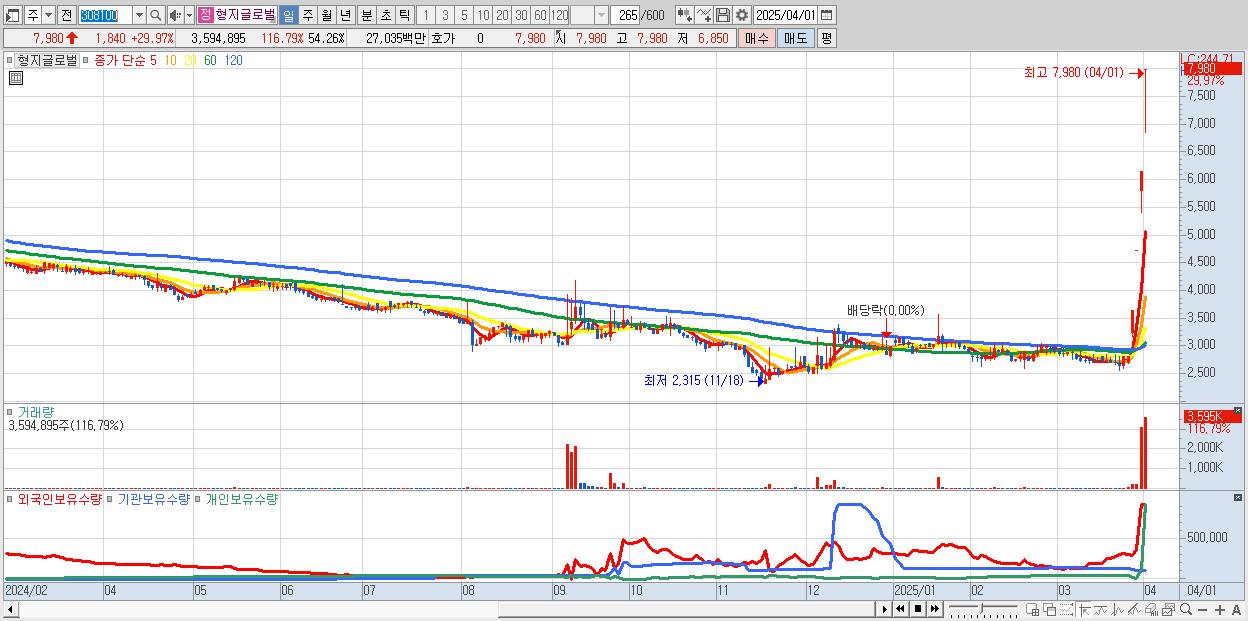
Task: Click the 매도 sell button
Action: 796,38
